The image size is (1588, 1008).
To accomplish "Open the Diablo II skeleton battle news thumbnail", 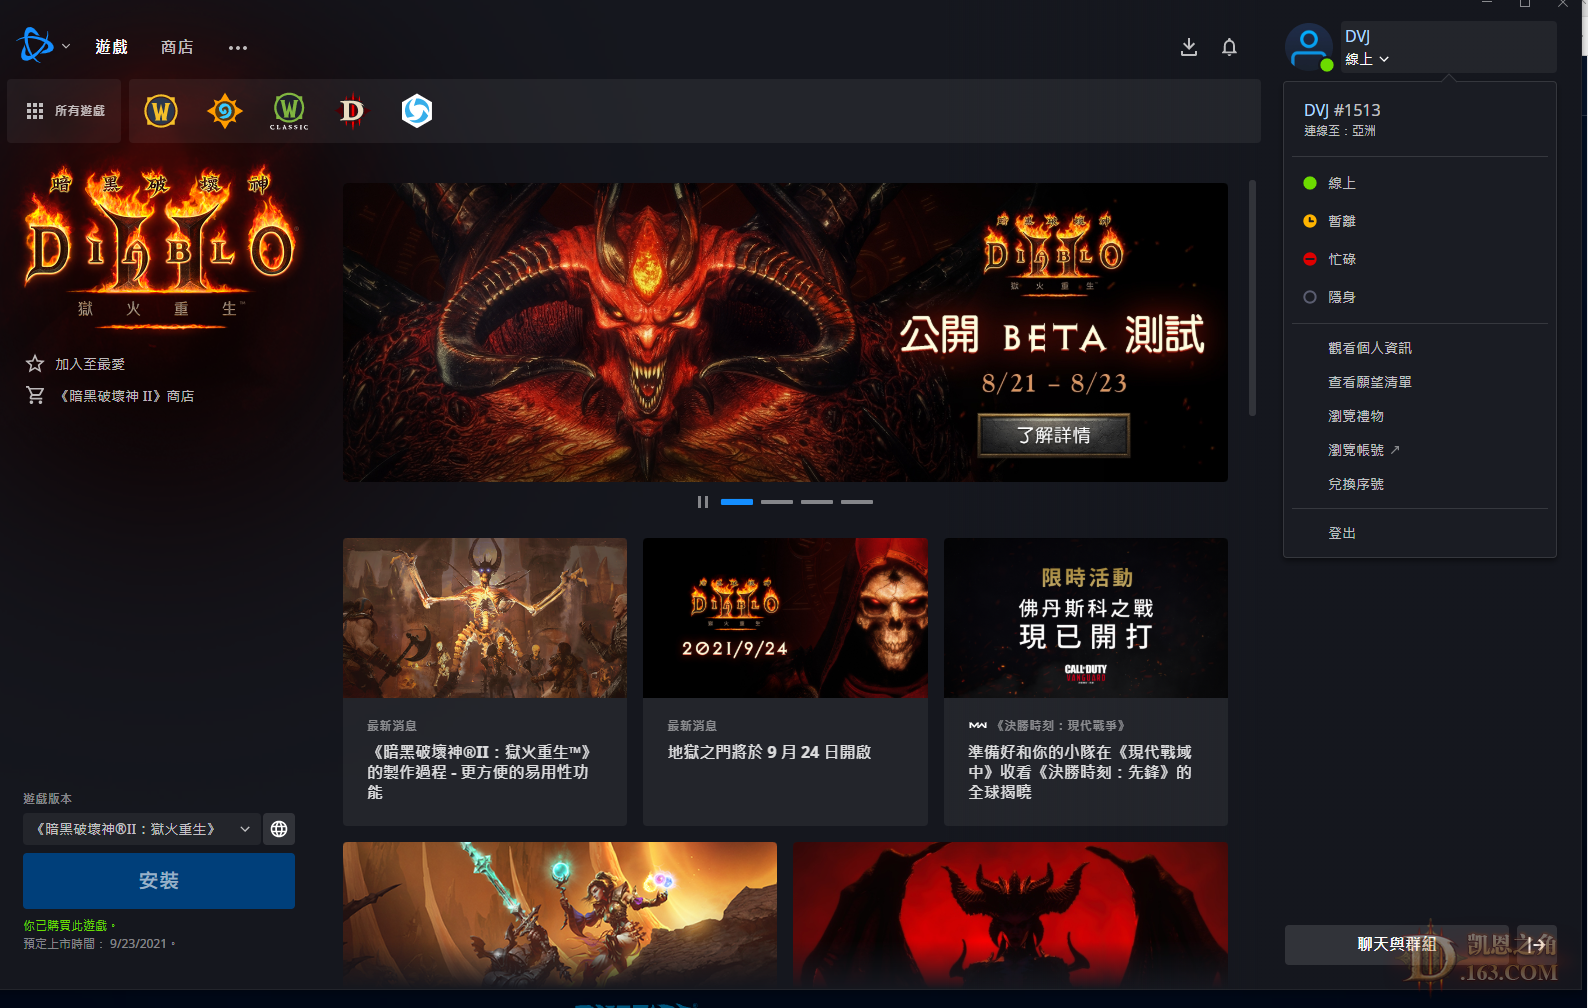I will point(485,618).
